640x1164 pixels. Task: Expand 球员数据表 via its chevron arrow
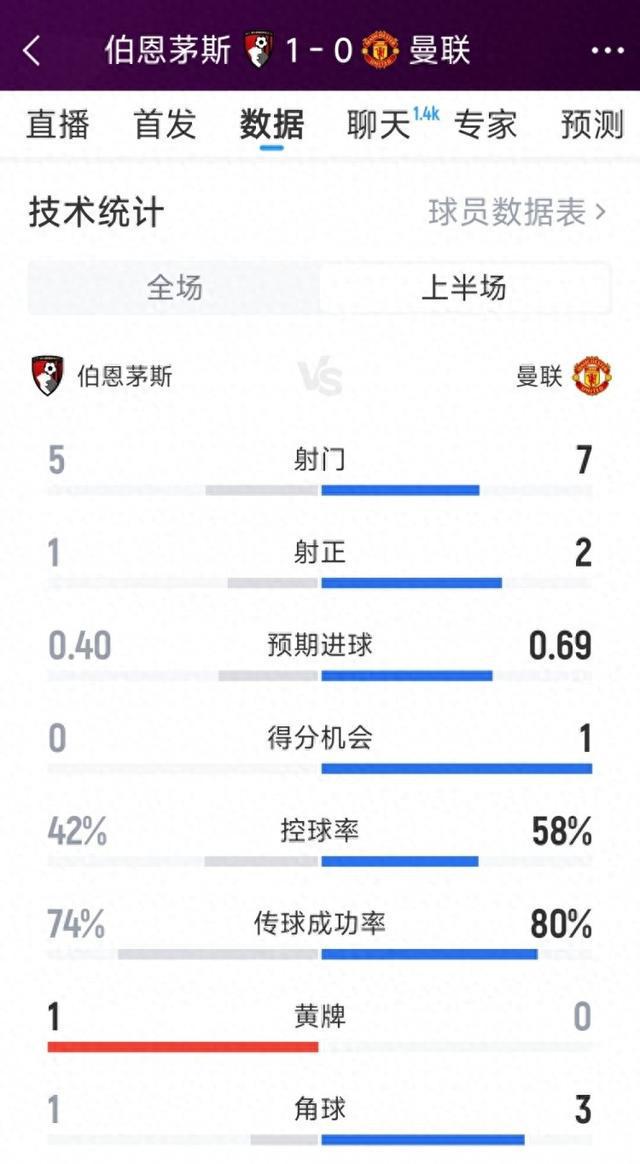(x=600, y=212)
